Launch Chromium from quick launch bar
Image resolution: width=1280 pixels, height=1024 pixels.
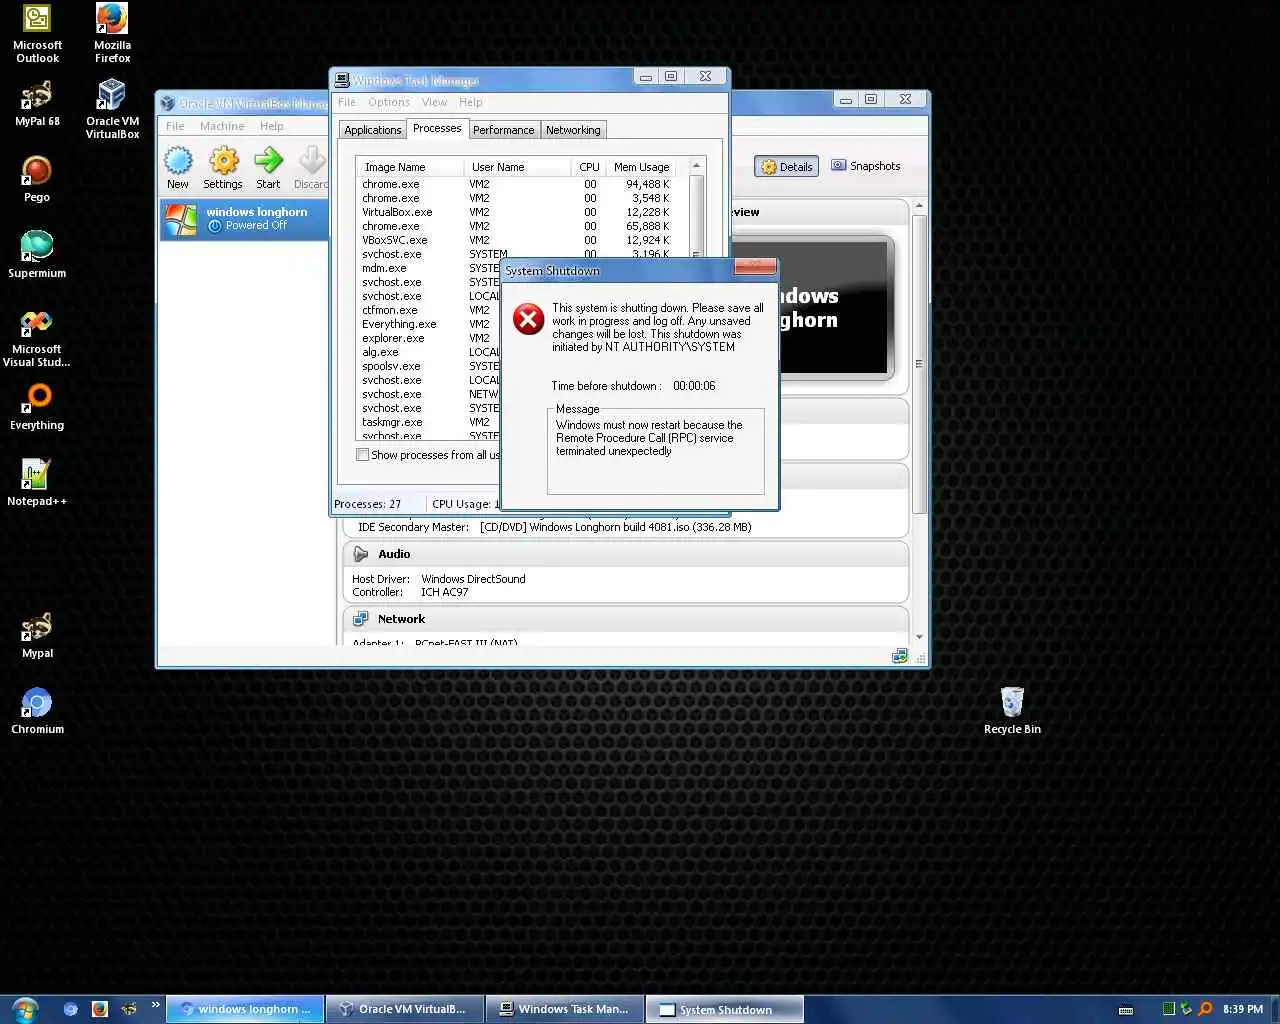tap(70, 1009)
